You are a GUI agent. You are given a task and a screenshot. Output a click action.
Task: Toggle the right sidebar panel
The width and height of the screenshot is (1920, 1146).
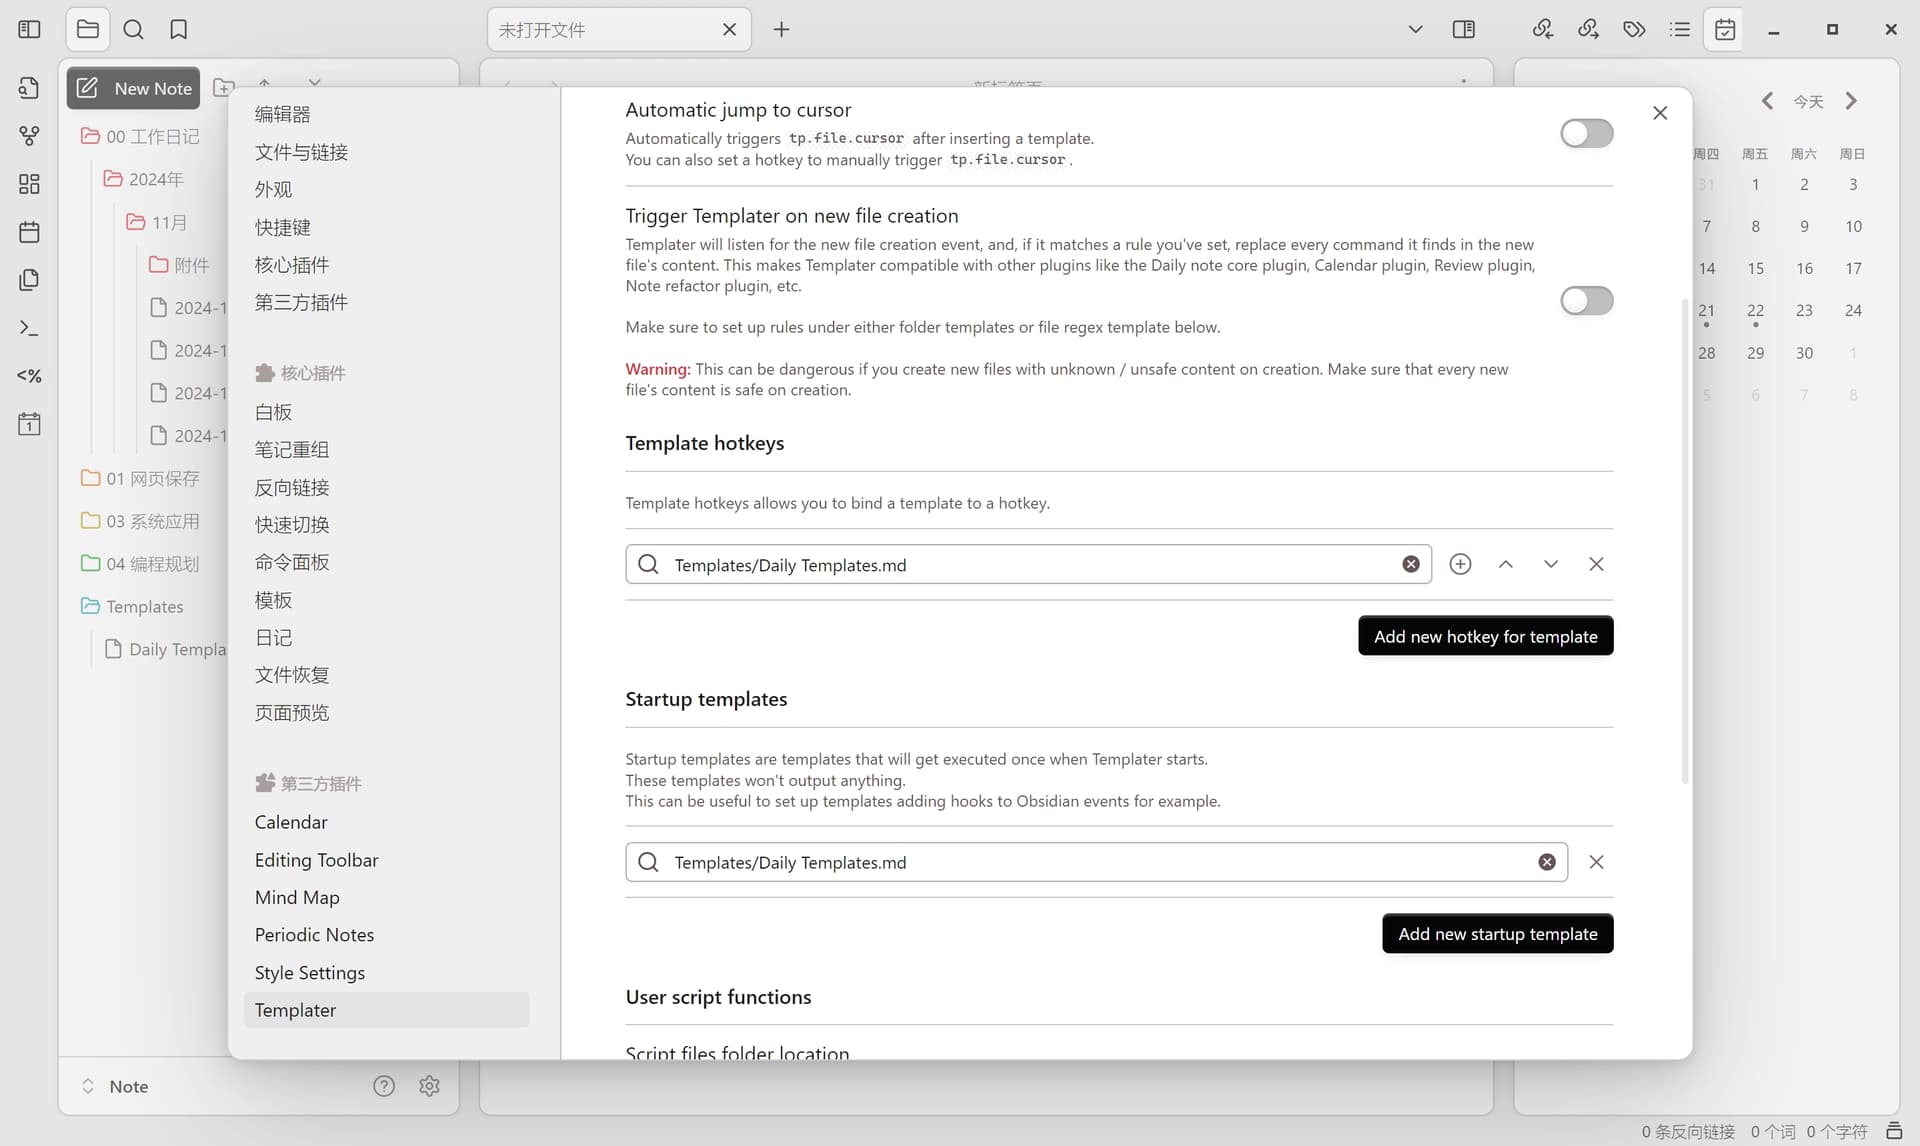[x=1463, y=29]
